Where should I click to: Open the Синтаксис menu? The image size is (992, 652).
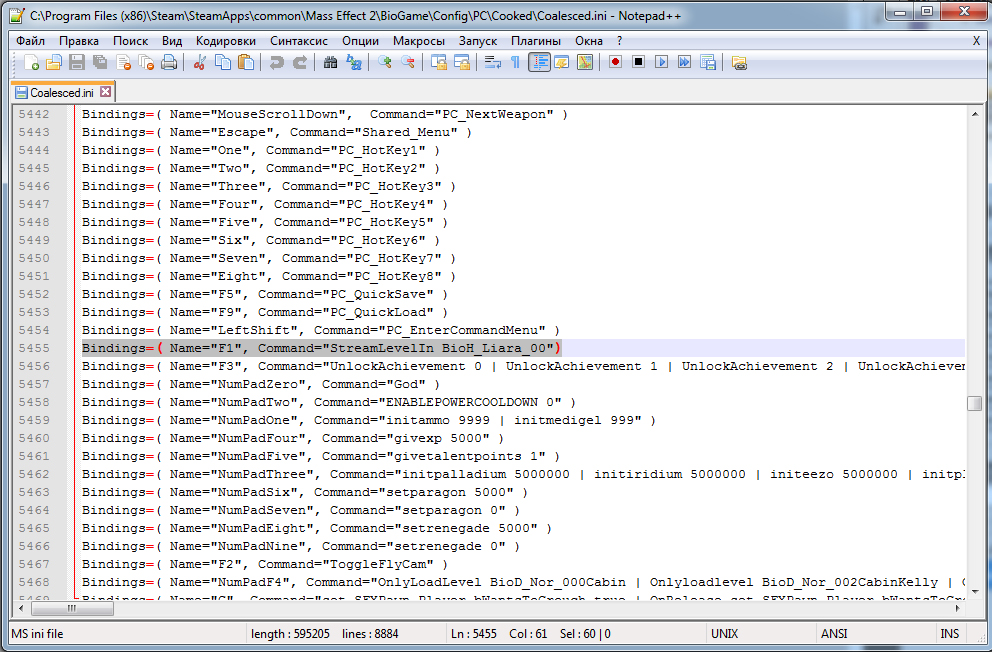[x=299, y=40]
